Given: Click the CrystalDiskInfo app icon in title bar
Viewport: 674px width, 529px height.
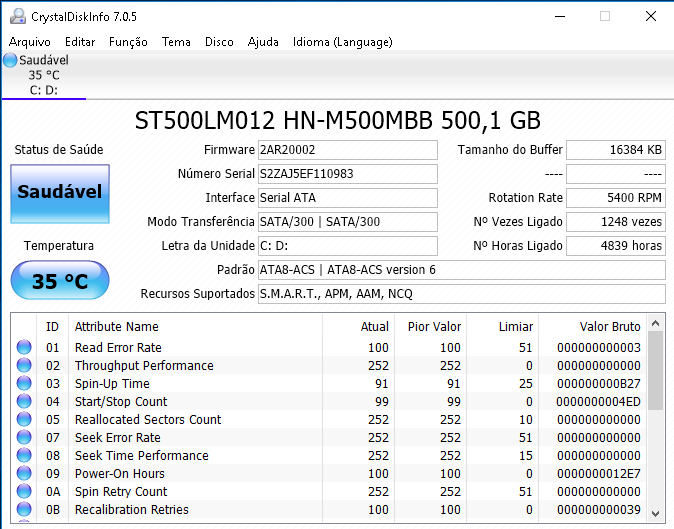Looking at the screenshot, I should coord(18,16).
